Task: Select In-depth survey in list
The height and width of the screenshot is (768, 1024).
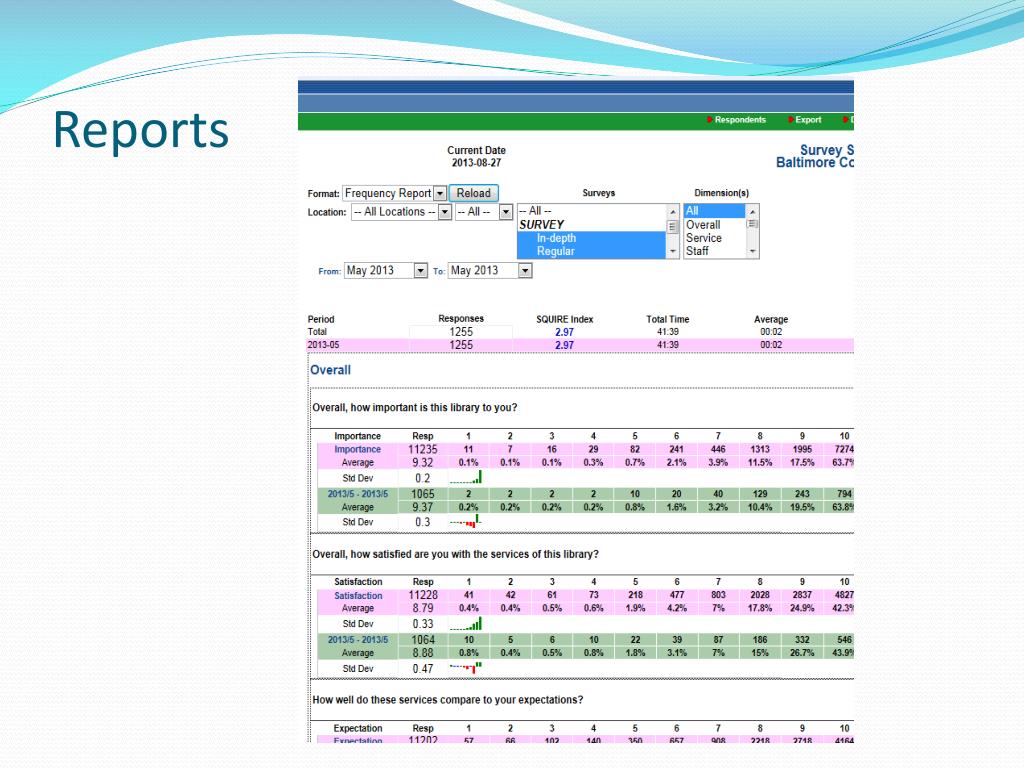Action: pos(556,238)
